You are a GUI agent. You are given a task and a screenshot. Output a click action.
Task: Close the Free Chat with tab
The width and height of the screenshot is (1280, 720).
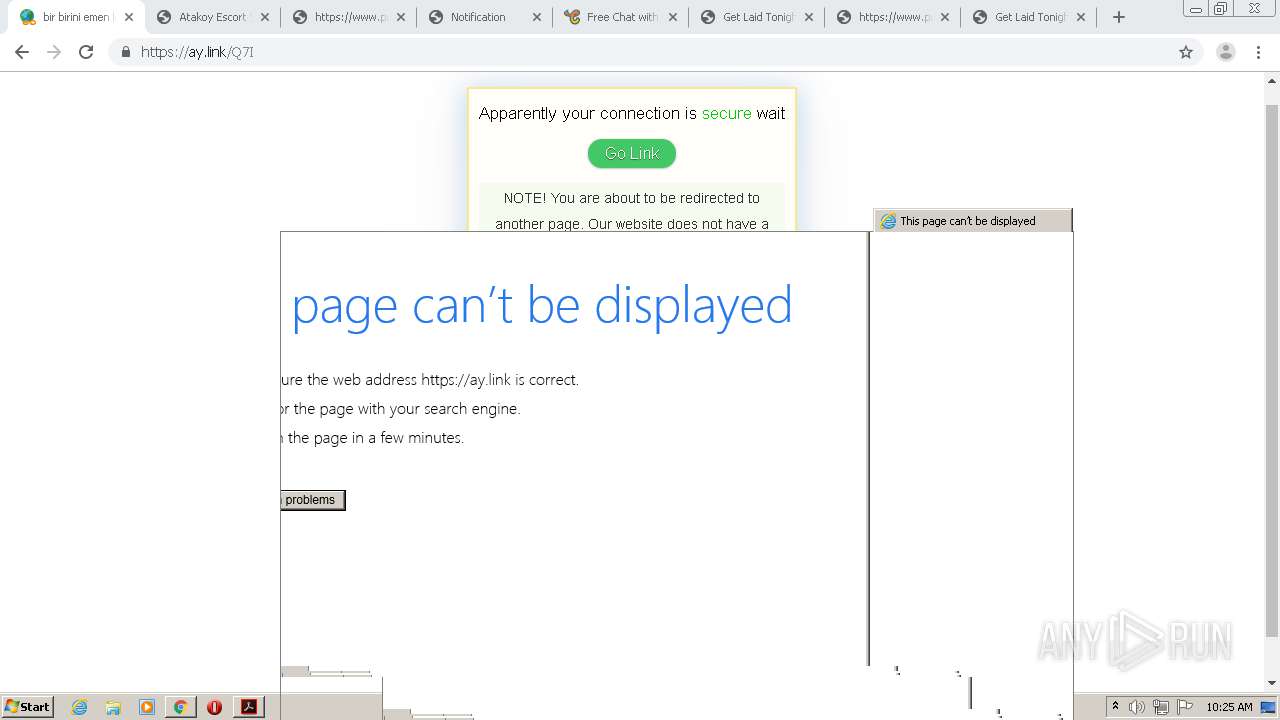pyautogui.click(x=673, y=17)
